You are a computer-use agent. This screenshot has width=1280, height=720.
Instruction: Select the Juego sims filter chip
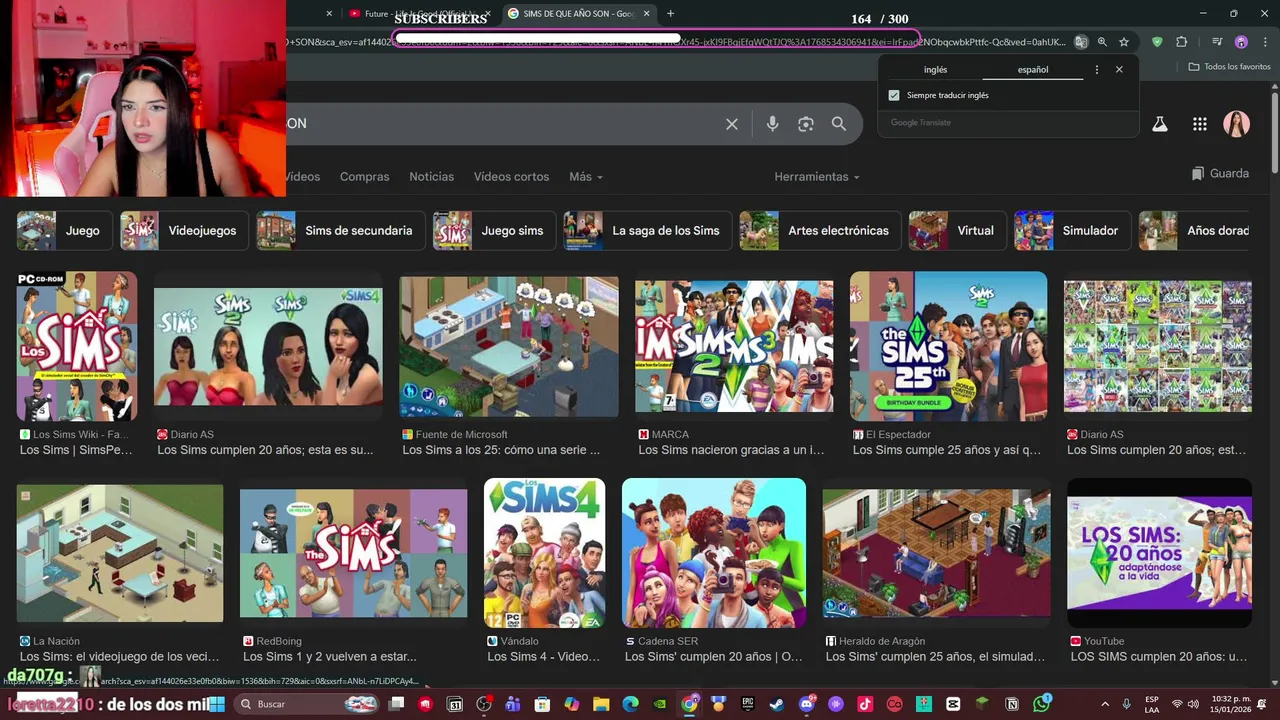[x=493, y=230]
